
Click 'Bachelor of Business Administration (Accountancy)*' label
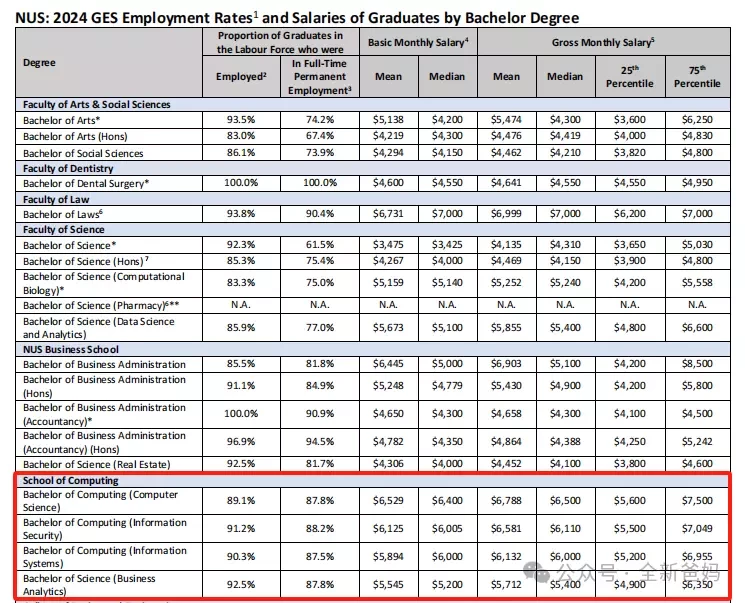(104, 414)
